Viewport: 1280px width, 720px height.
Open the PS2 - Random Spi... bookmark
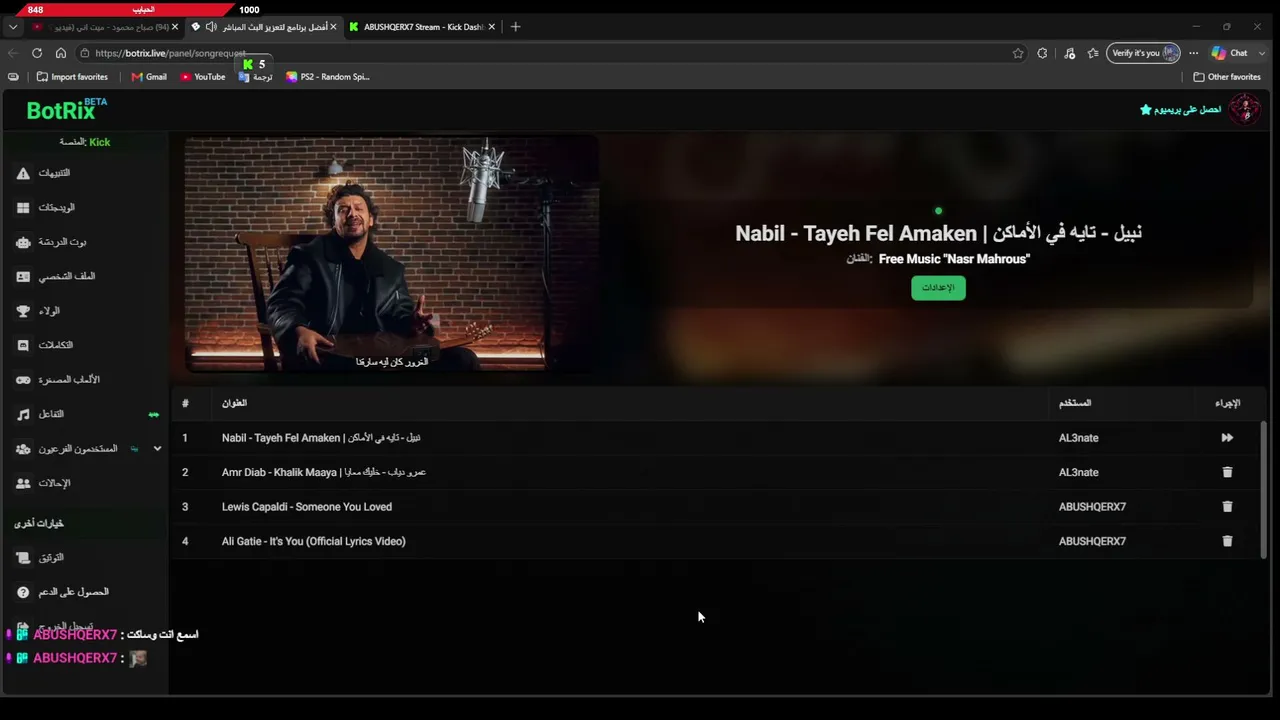coord(328,77)
